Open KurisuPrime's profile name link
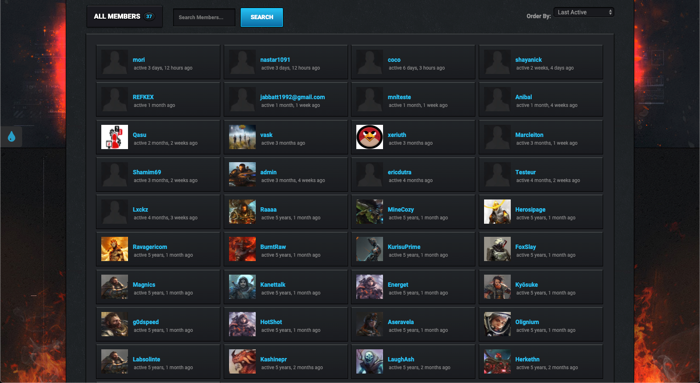Viewport: 700px width, 383px height. [x=404, y=247]
